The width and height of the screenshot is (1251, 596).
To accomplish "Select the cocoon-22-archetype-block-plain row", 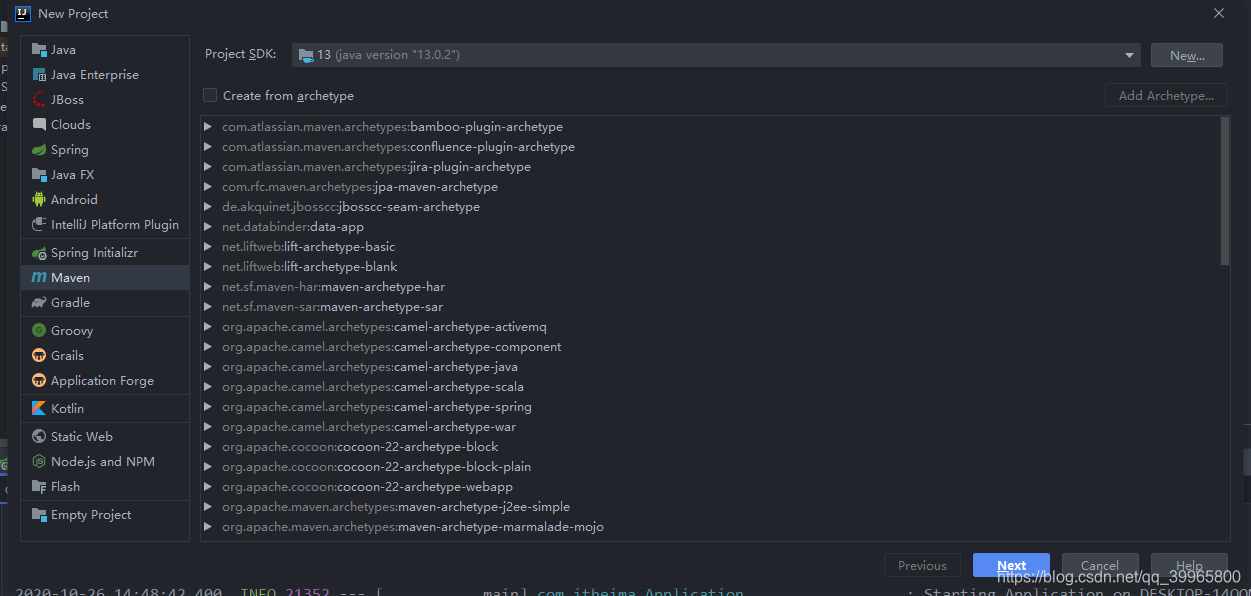I will [710, 467].
